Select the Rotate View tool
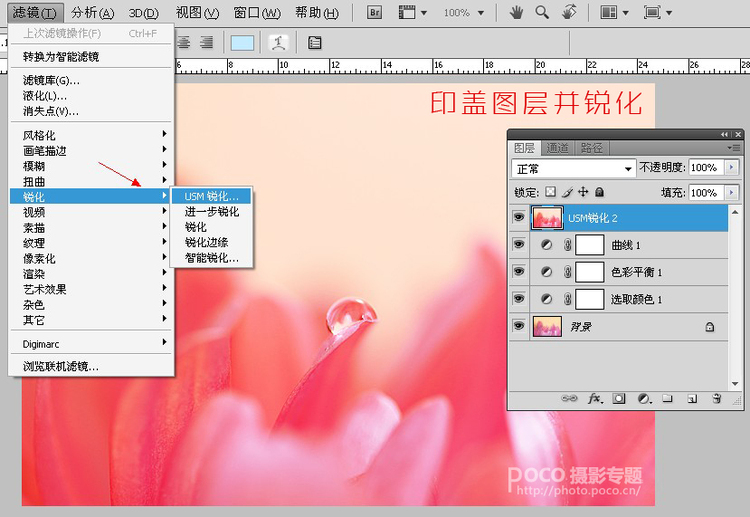This screenshot has width=750, height=517. click(569, 12)
